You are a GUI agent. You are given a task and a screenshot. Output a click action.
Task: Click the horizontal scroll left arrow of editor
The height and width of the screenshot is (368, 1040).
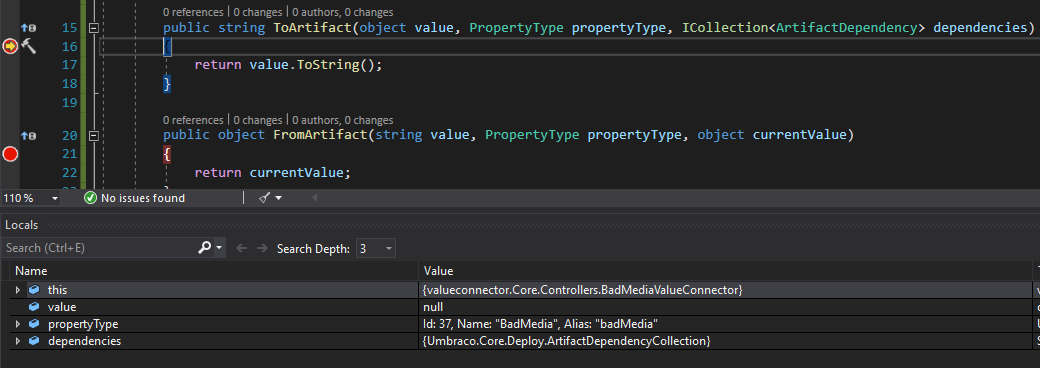[x=314, y=198]
